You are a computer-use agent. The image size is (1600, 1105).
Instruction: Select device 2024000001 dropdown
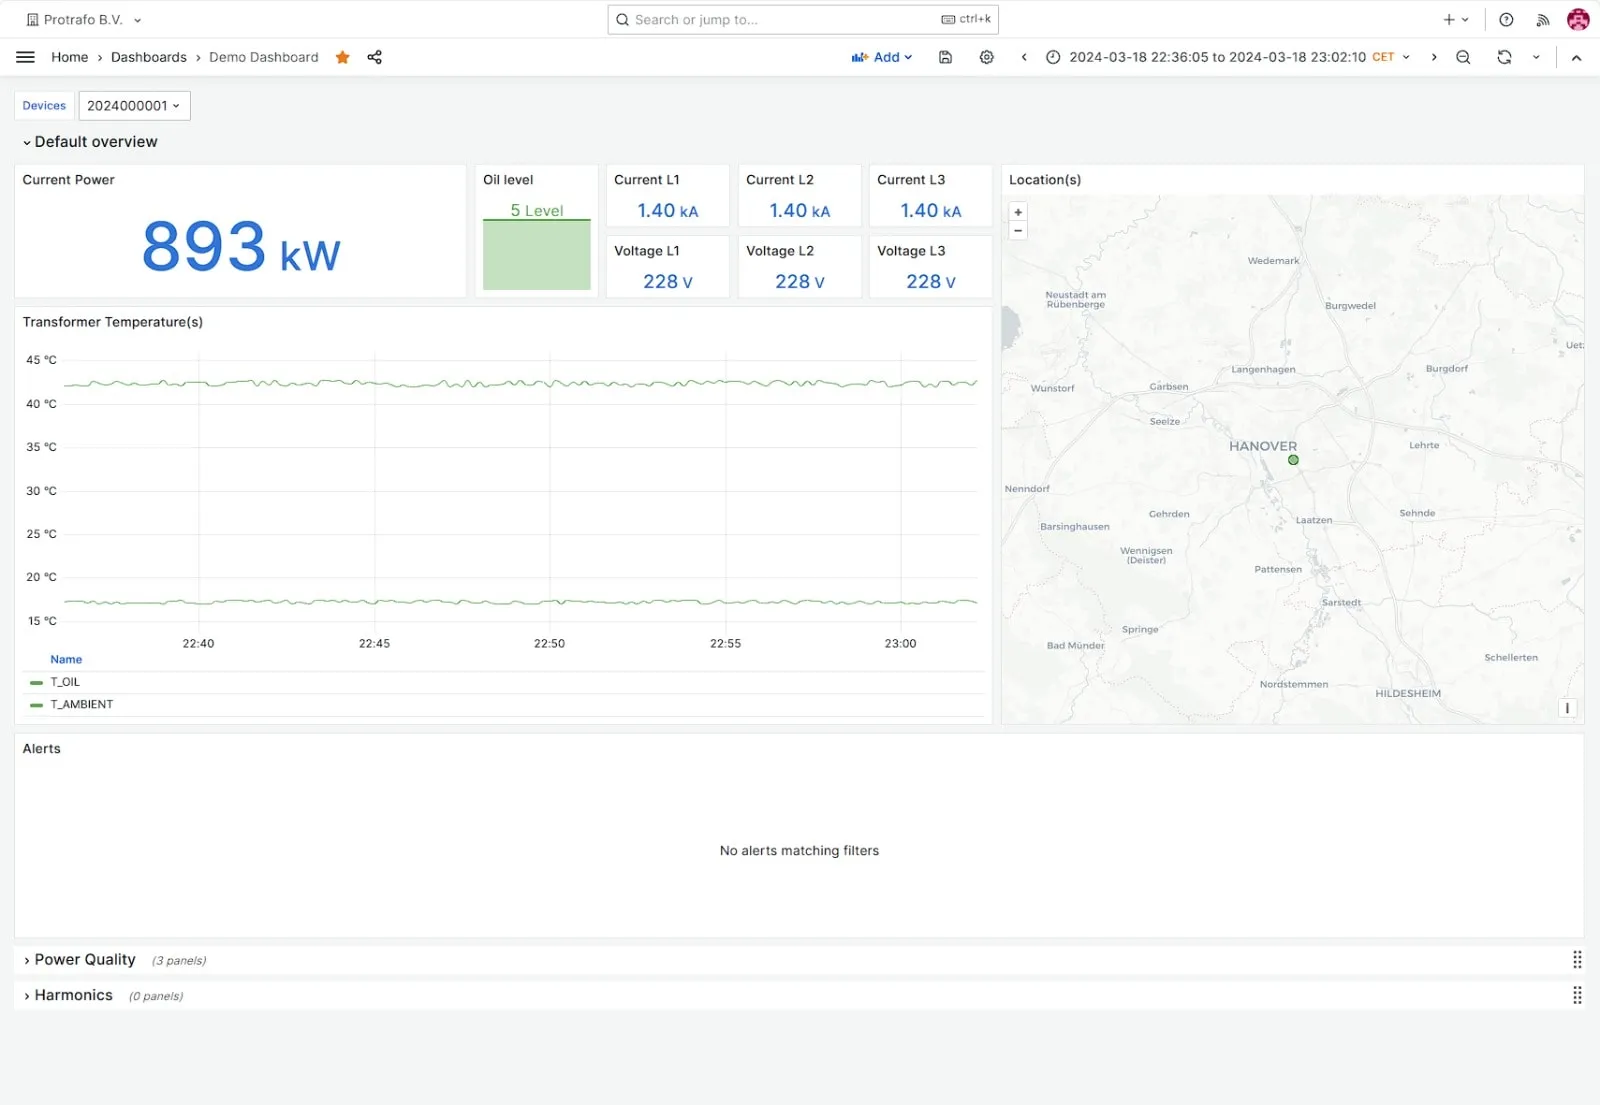tap(134, 105)
